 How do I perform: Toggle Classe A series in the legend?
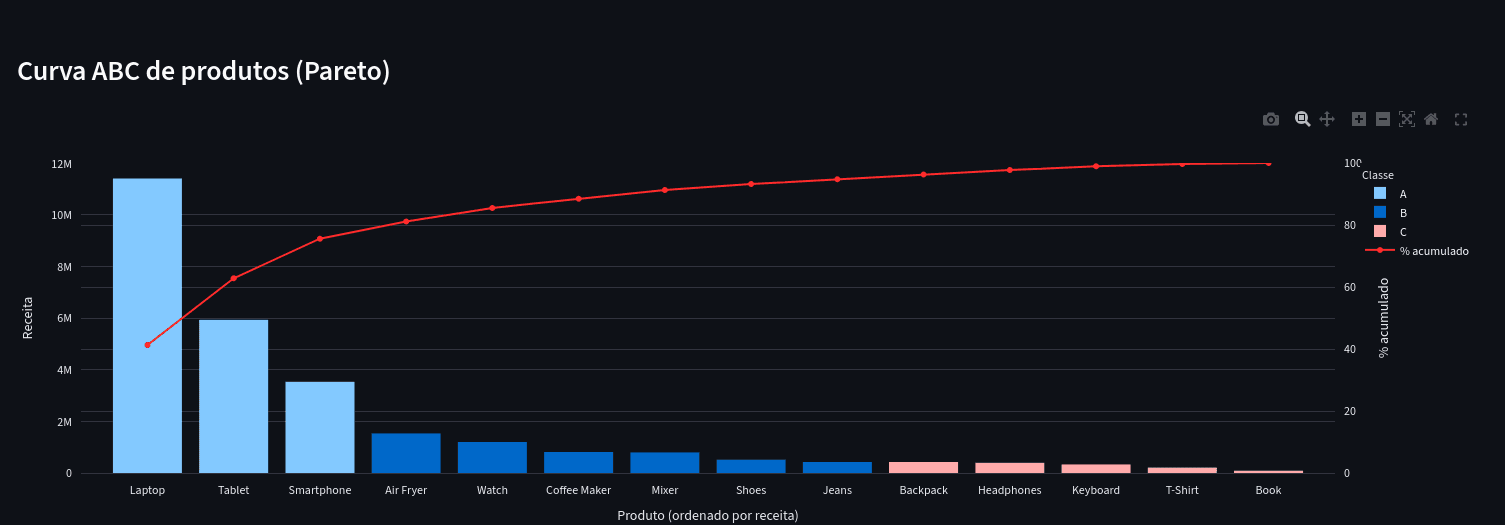coord(1390,194)
